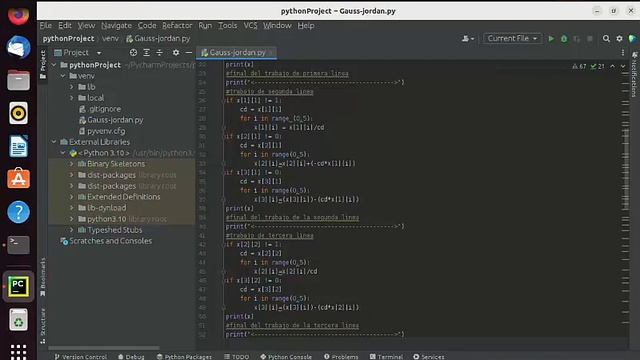Select pyvenv.cfg in project tree
This screenshot has height=360, width=640.
tap(102, 131)
